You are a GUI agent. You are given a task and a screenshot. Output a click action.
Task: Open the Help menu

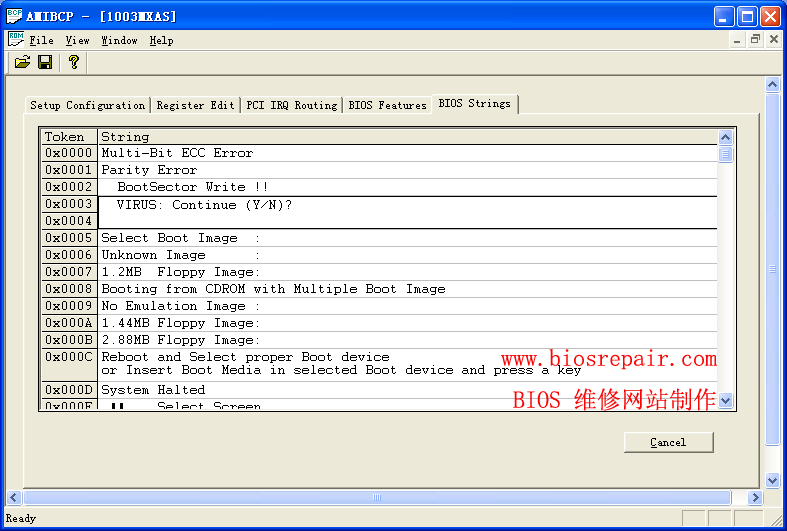[x=161, y=40]
